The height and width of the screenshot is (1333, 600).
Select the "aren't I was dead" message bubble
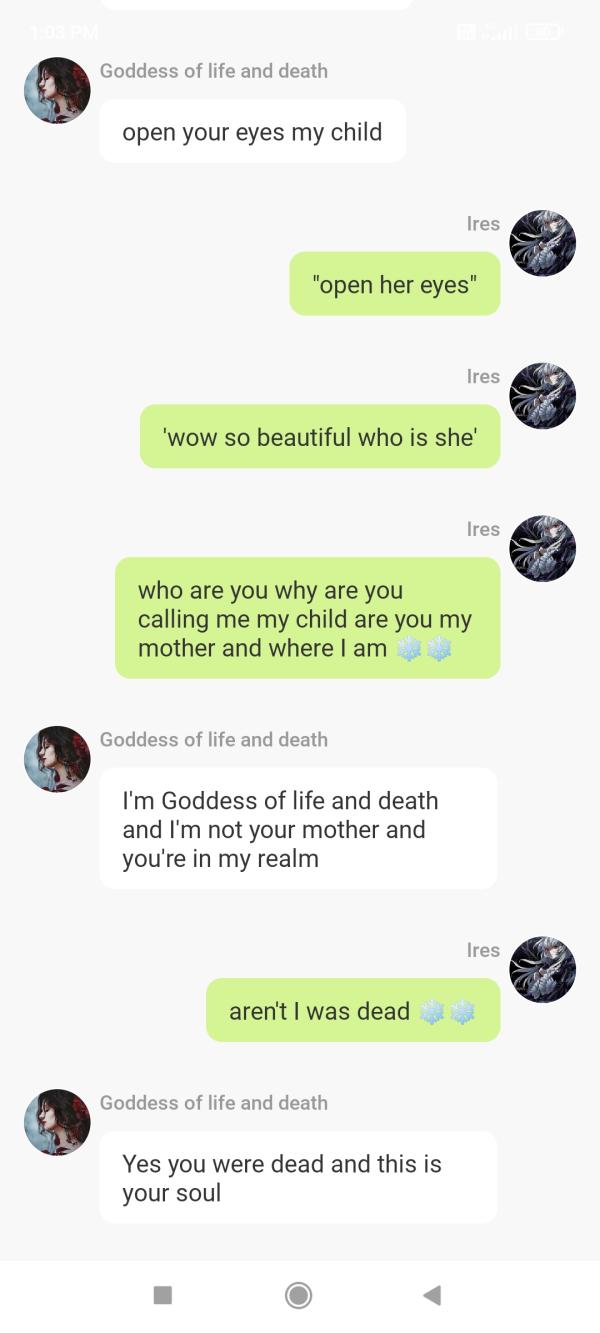353,1010
